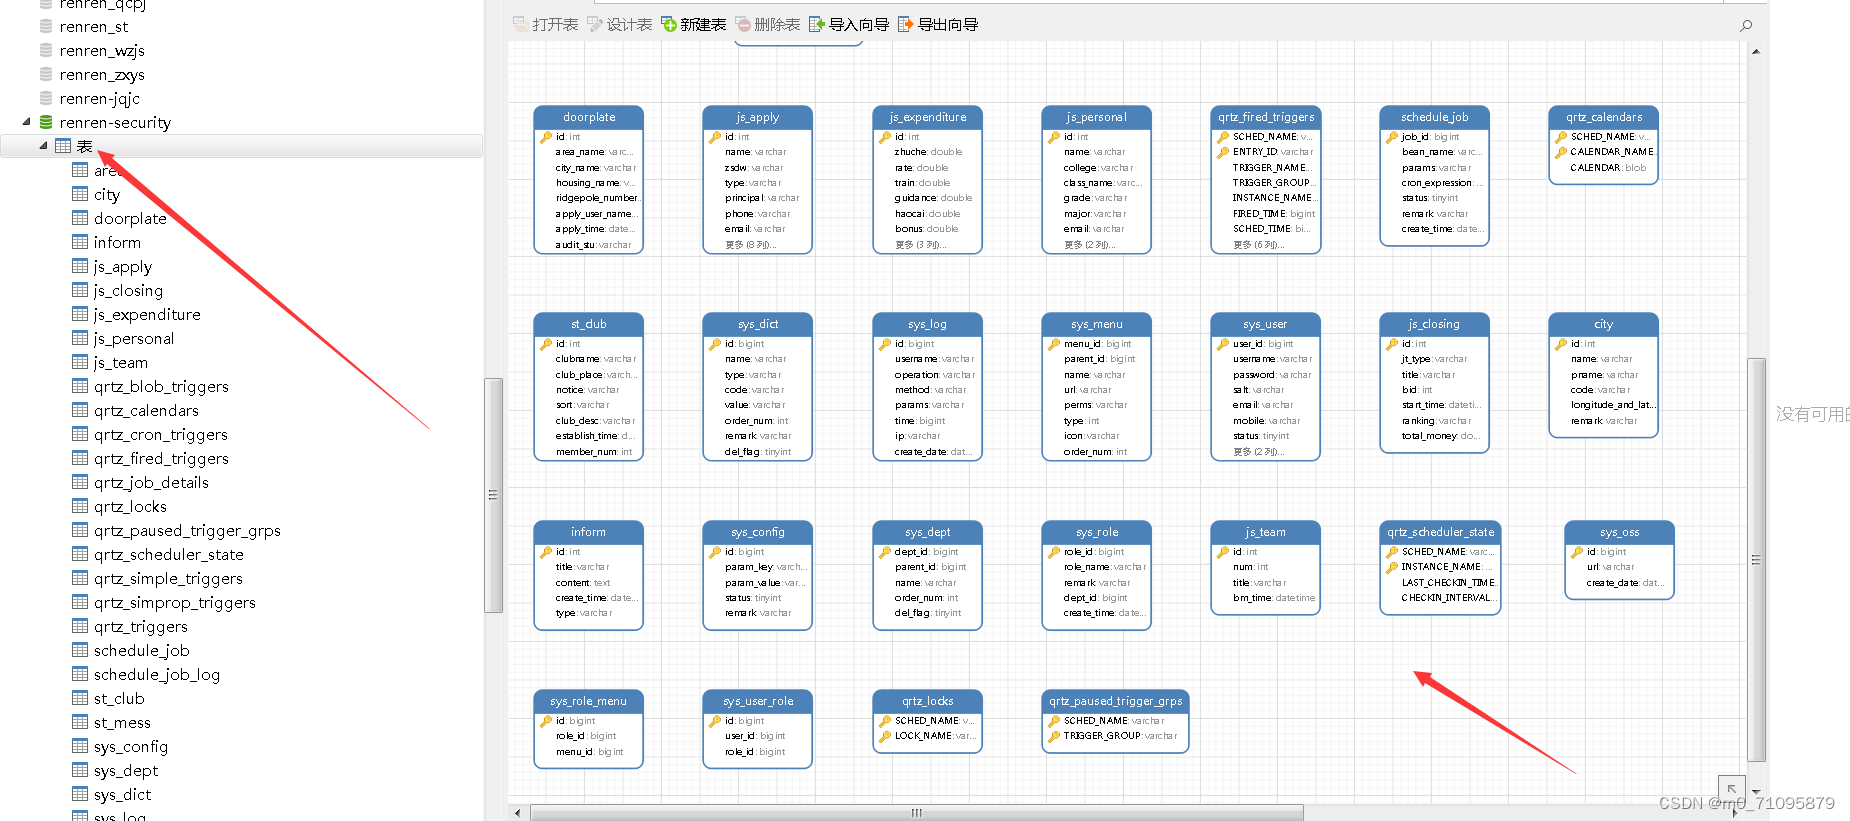Click the qrtz_triggers table icon in tree
The image size is (1850, 821).
click(80, 626)
